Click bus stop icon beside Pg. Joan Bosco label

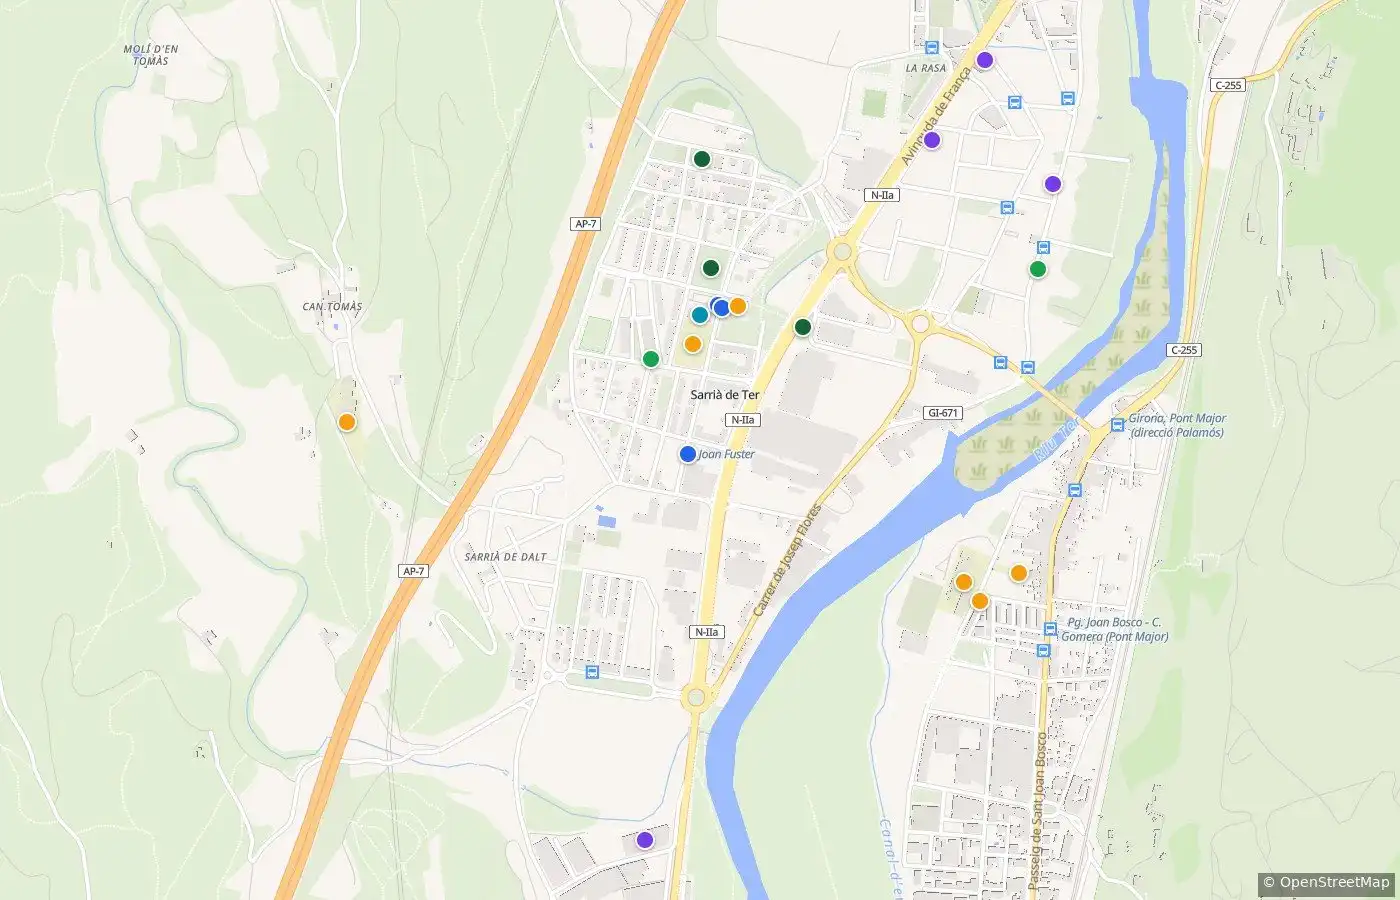1050,629
